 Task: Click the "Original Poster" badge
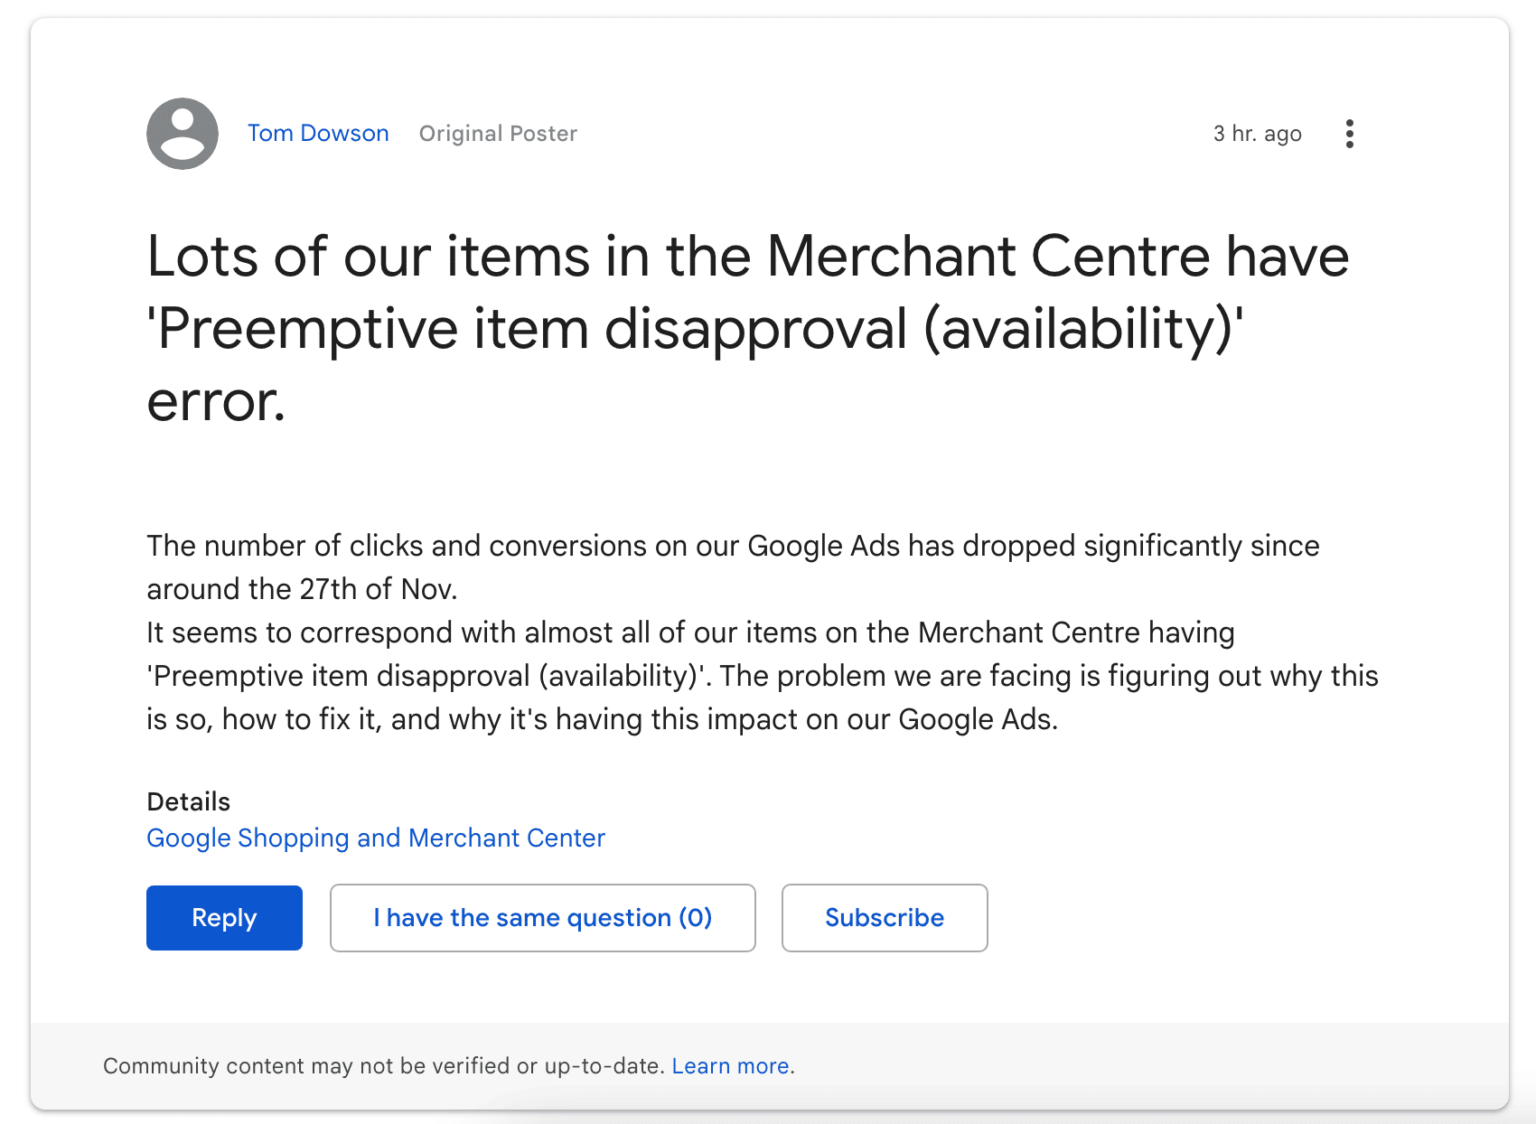[x=497, y=133]
